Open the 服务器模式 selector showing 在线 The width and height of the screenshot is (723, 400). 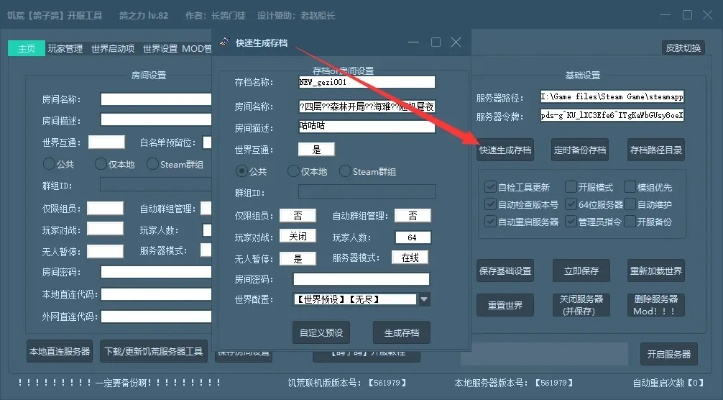(407, 258)
